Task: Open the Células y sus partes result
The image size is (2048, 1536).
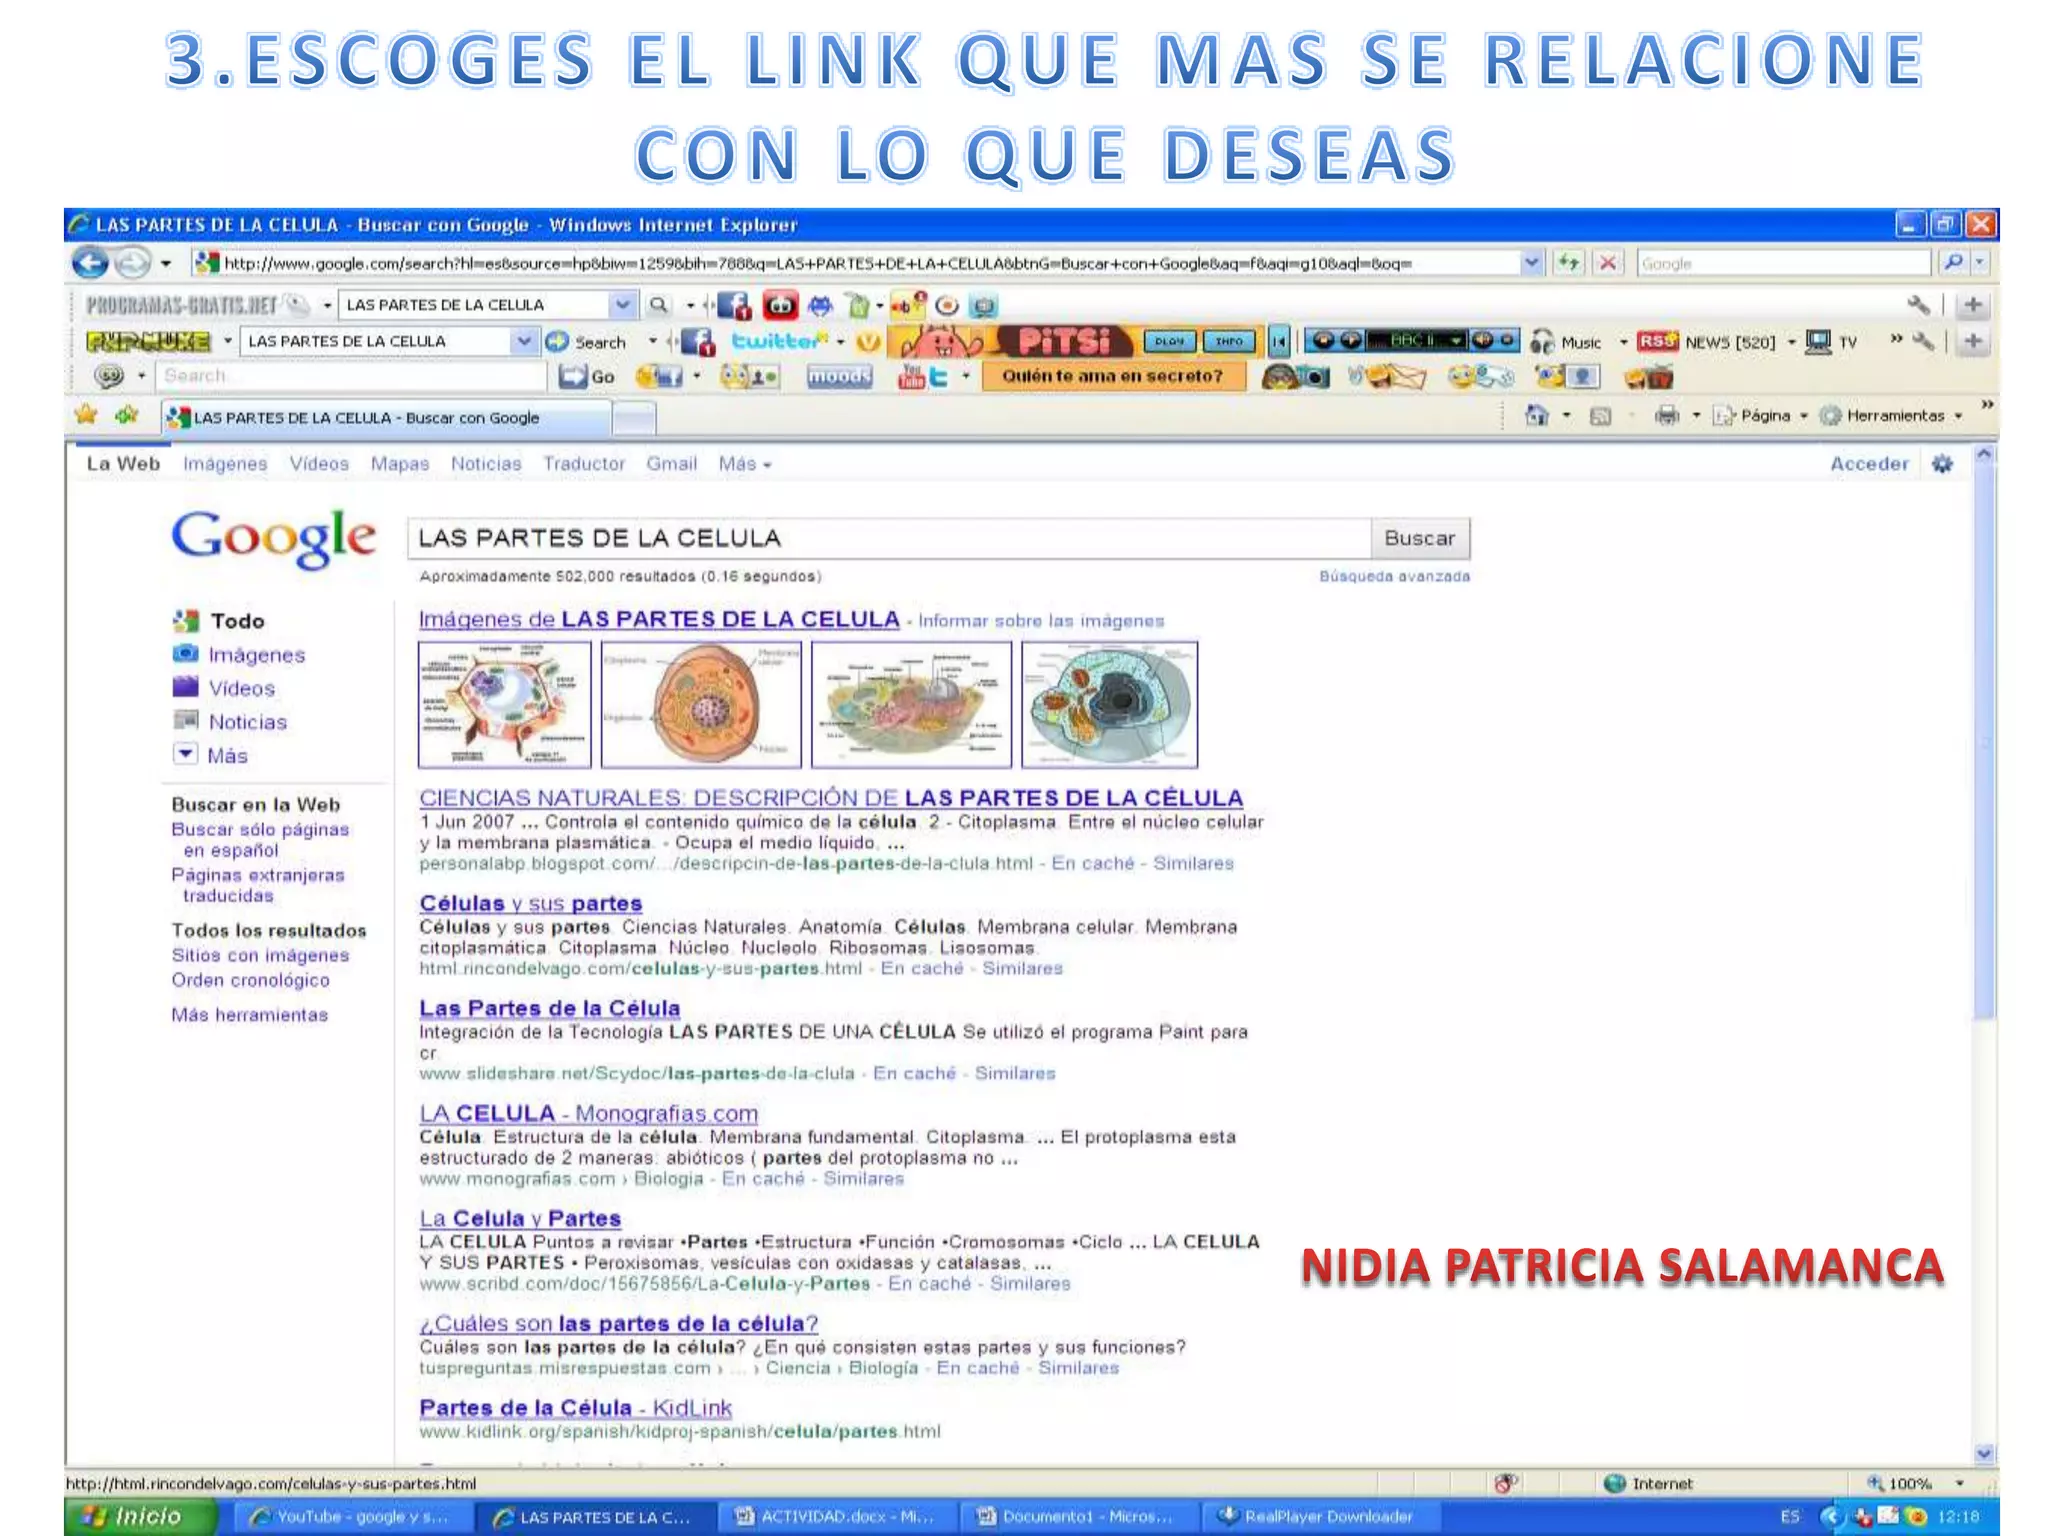Action: pyautogui.click(x=531, y=903)
